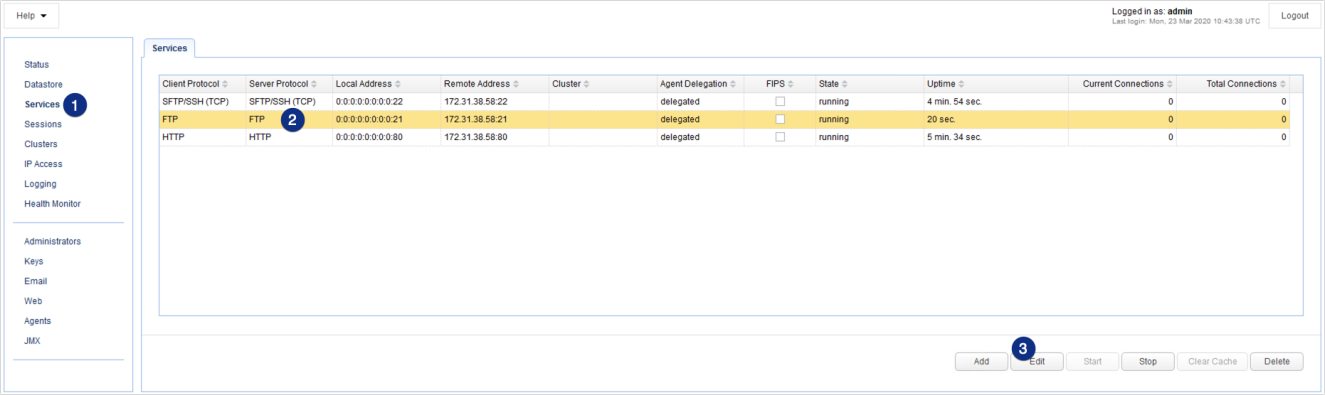Sort by Cluster column arrows
Screen dimensions: 1325x395
click(x=586, y=84)
